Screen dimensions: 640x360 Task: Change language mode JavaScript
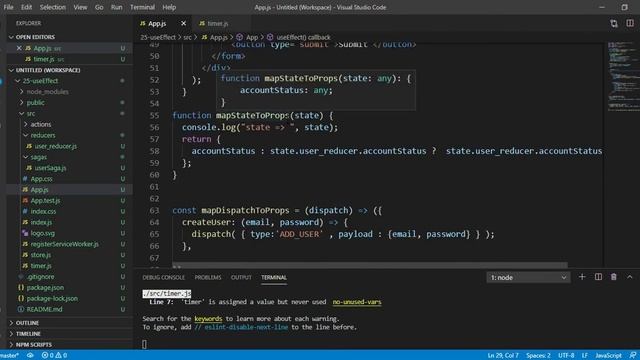tap(608, 356)
